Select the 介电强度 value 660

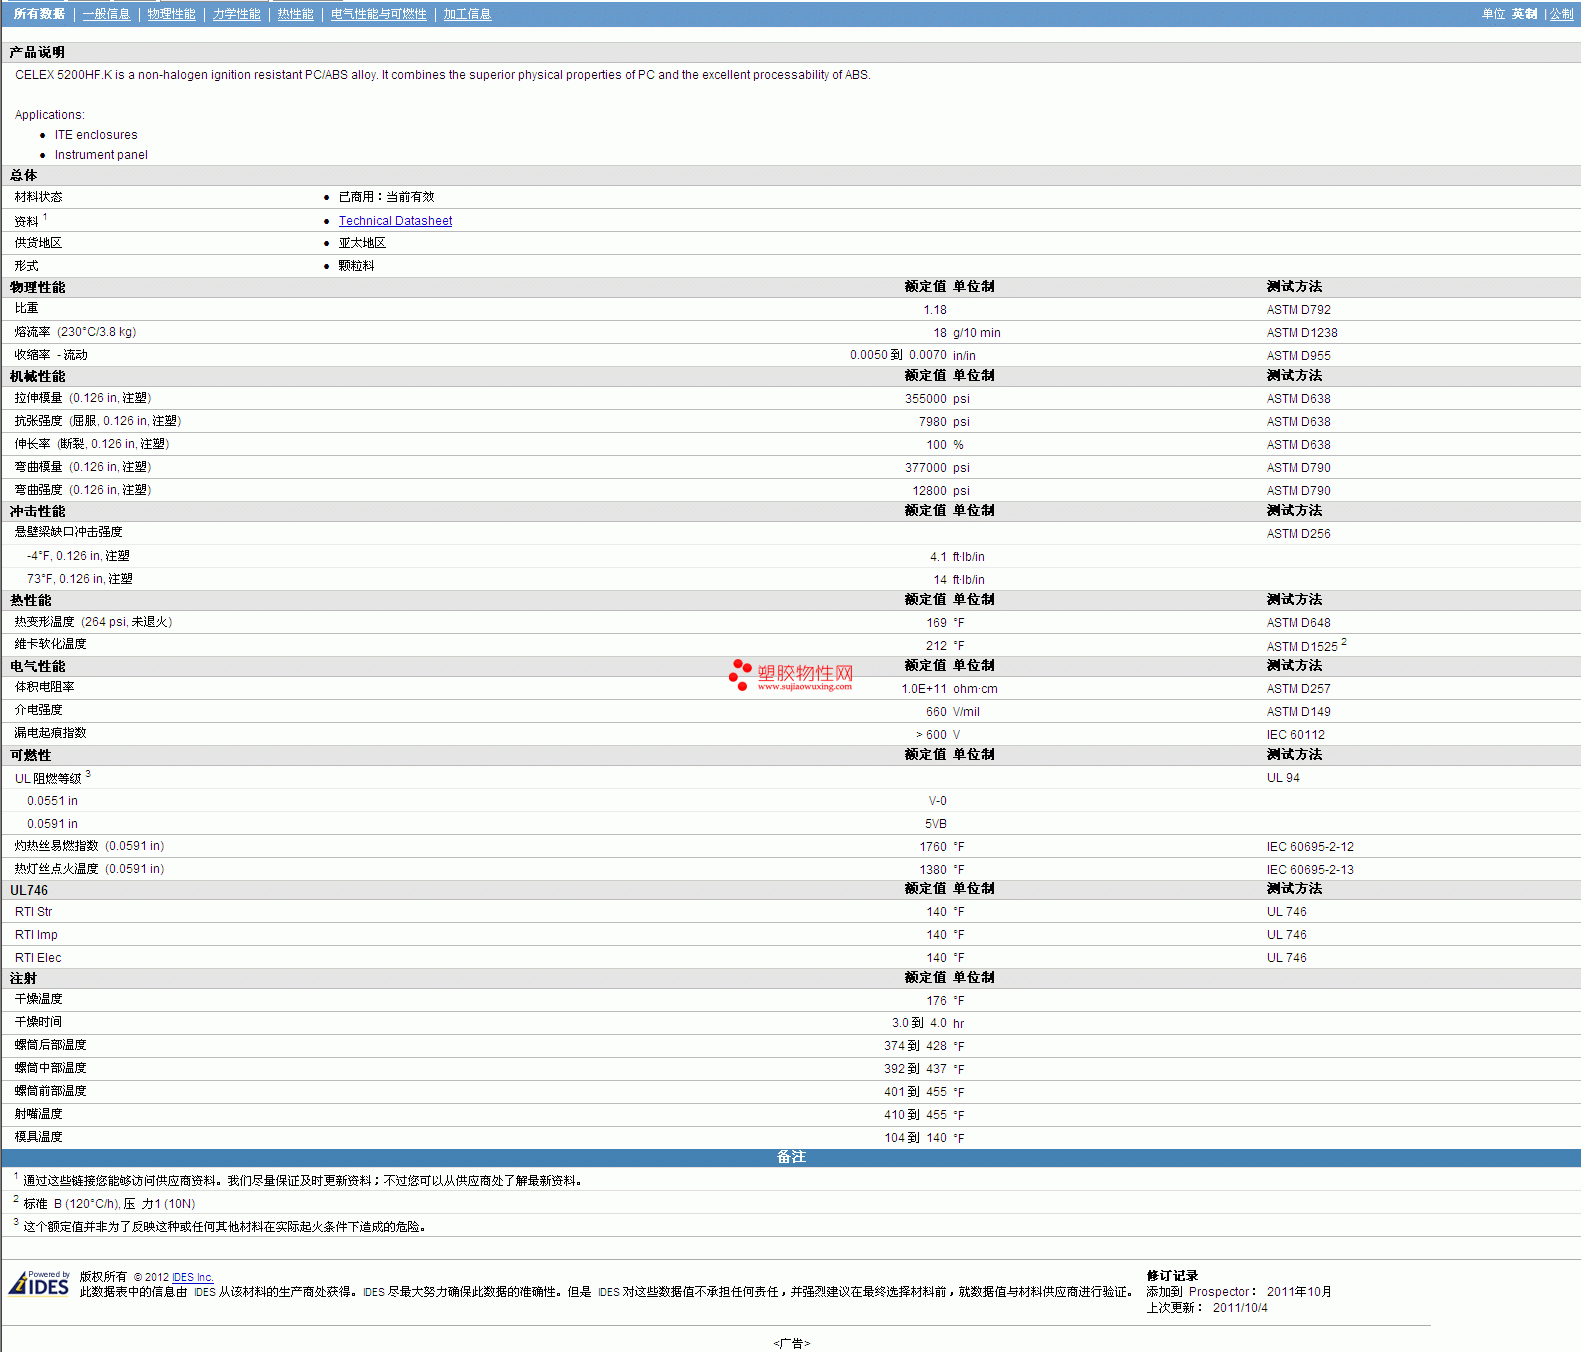coord(936,712)
